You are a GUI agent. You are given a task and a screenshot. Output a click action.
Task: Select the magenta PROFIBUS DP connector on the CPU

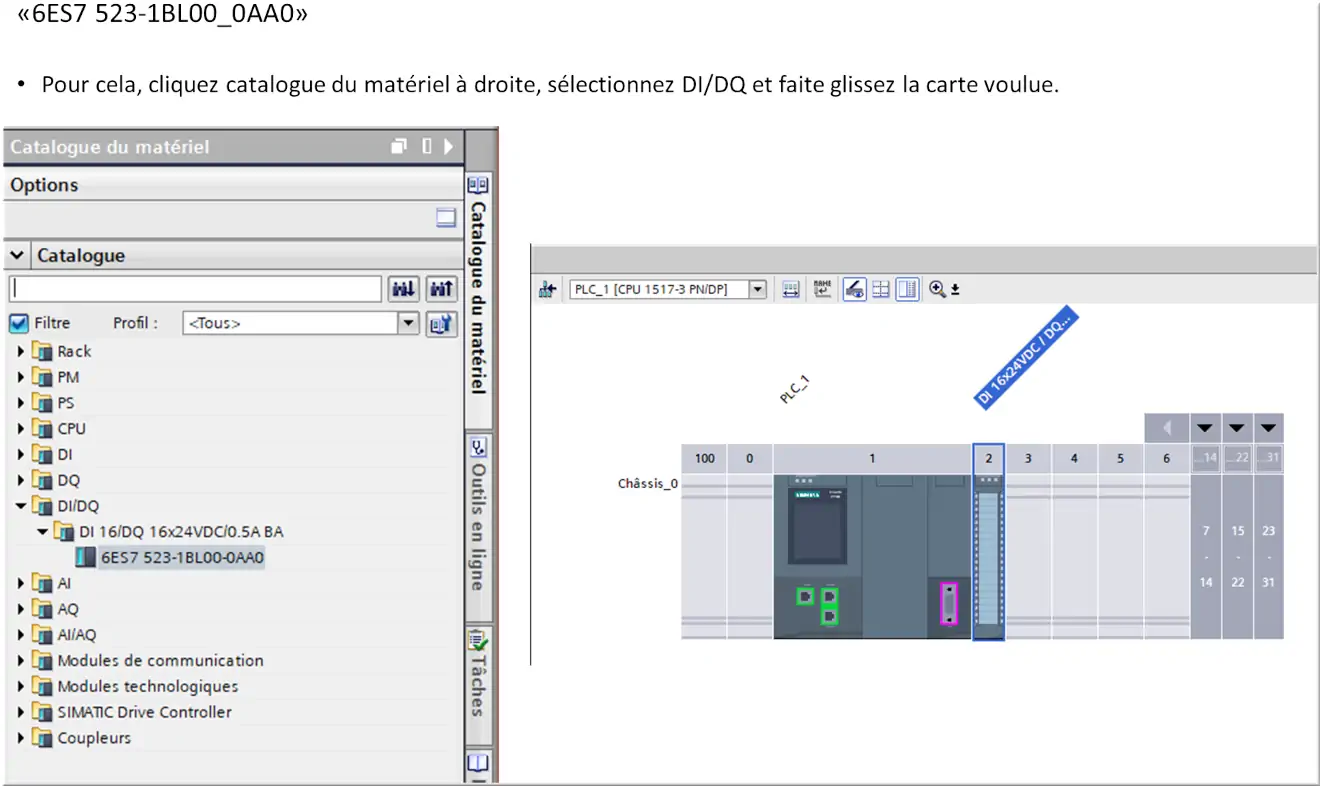tap(949, 604)
